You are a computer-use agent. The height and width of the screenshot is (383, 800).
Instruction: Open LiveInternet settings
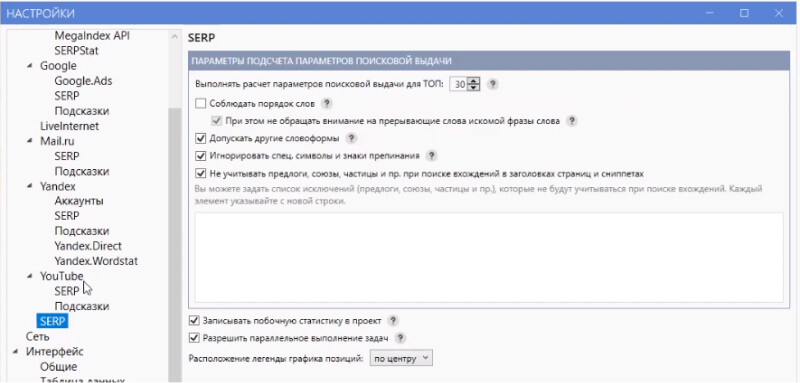coord(69,126)
